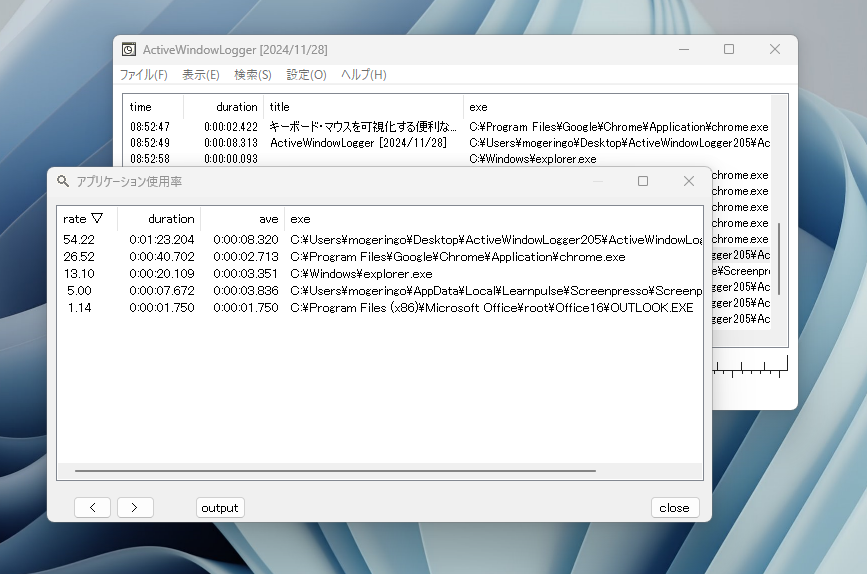Screen dimensions: 867x574
Task: Click duration value 0:00:20.109
Action: (162, 274)
